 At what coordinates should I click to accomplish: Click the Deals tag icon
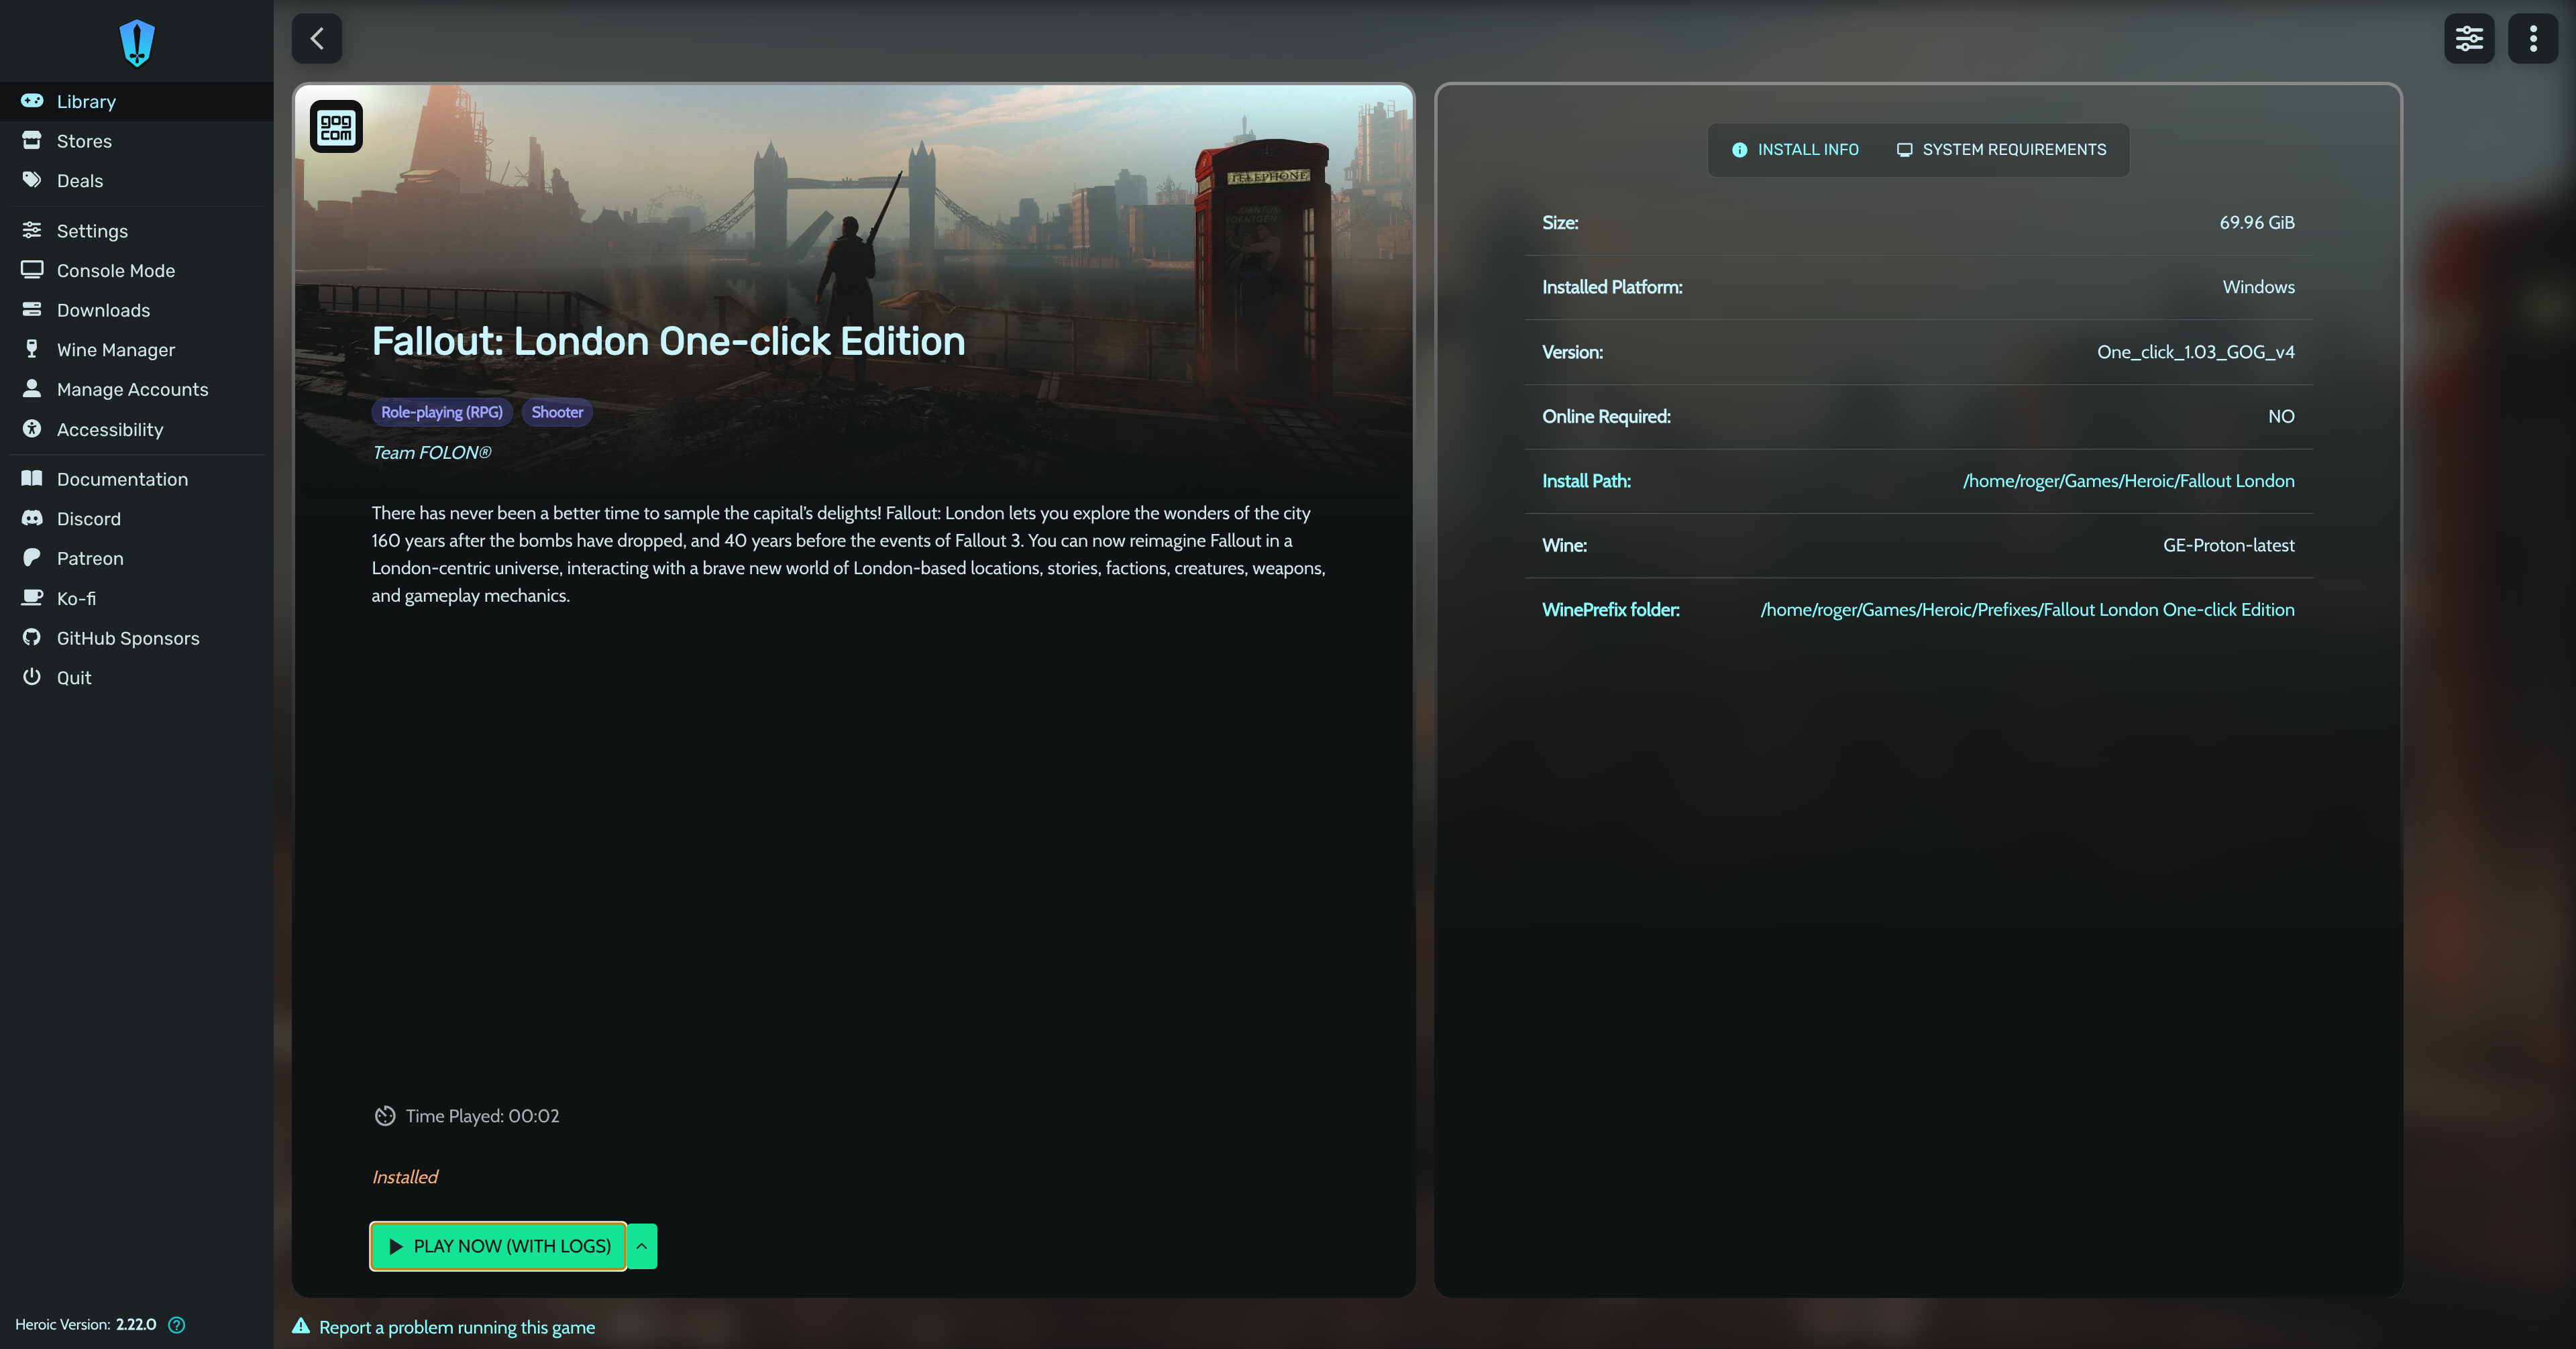pyautogui.click(x=32, y=180)
